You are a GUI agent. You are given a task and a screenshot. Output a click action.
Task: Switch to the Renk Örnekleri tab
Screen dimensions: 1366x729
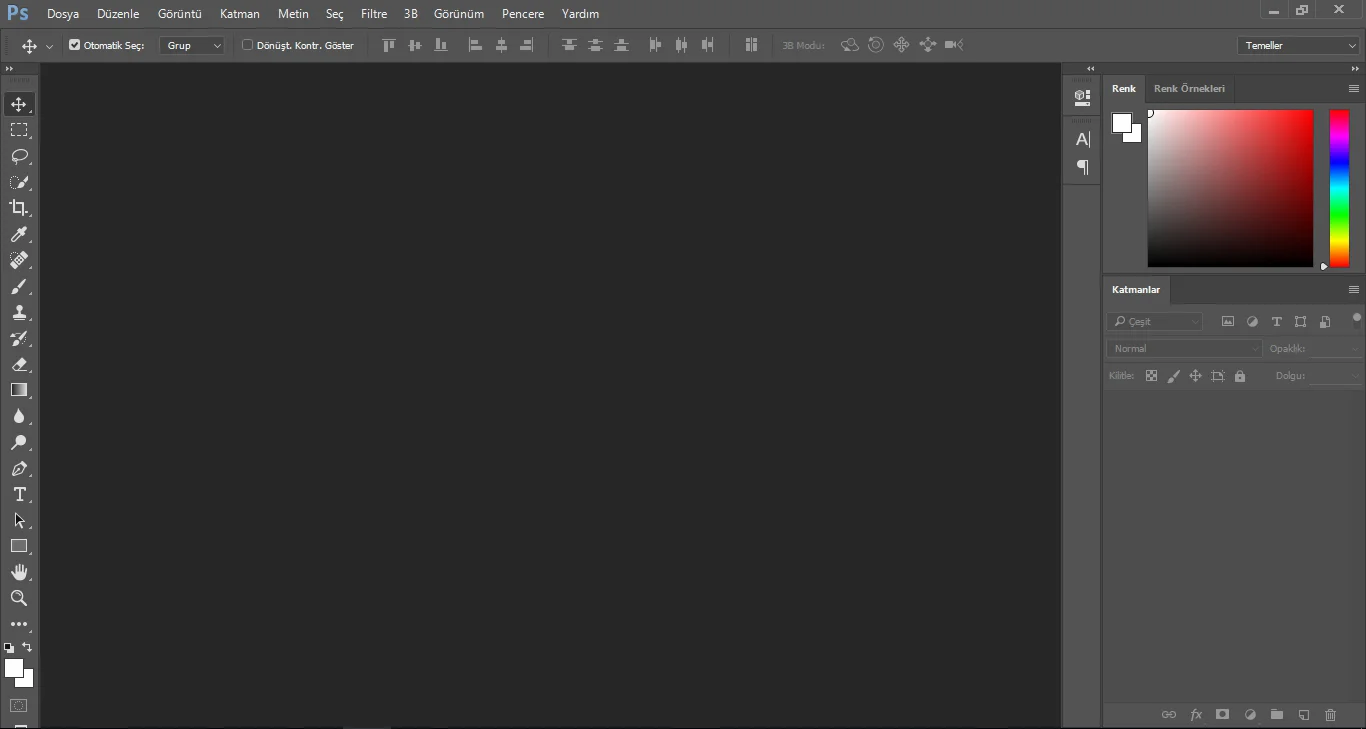(x=1189, y=89)
